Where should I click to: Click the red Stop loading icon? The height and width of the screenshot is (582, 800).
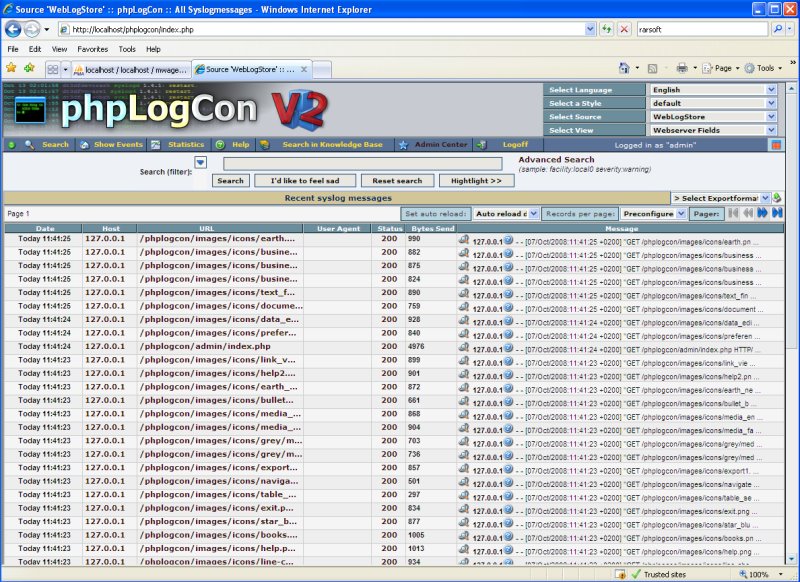[623, 29]
